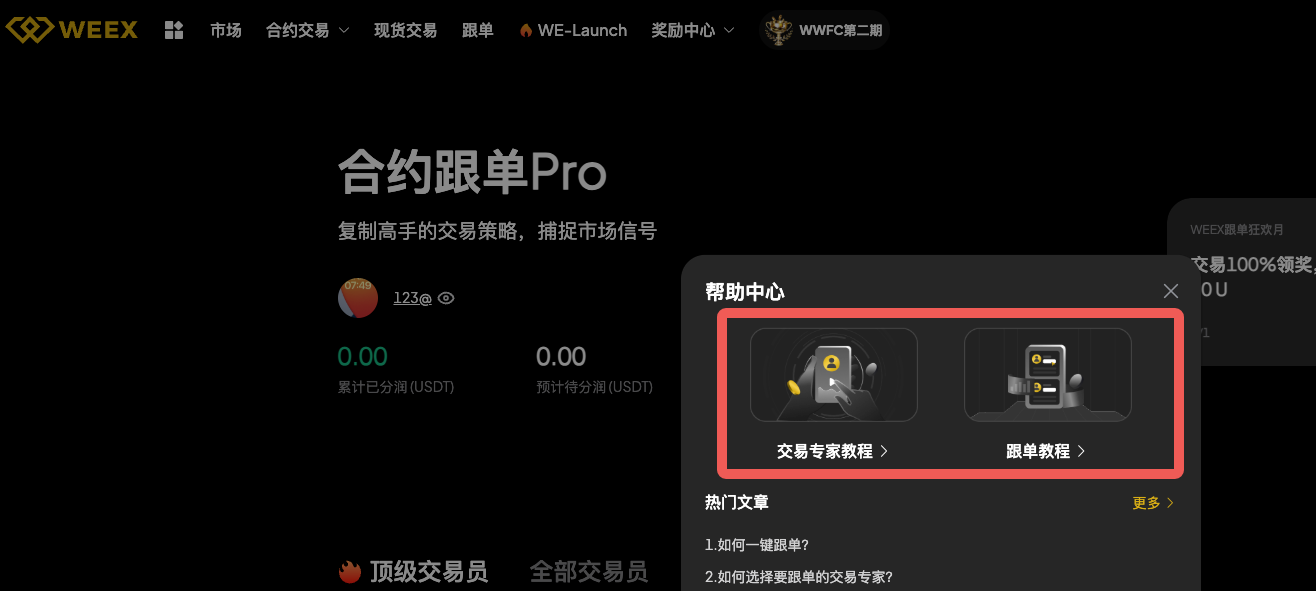Screen dimensions: 1316x591
Task: Select the 顶级交易员 tab
Action: [429, 572]
